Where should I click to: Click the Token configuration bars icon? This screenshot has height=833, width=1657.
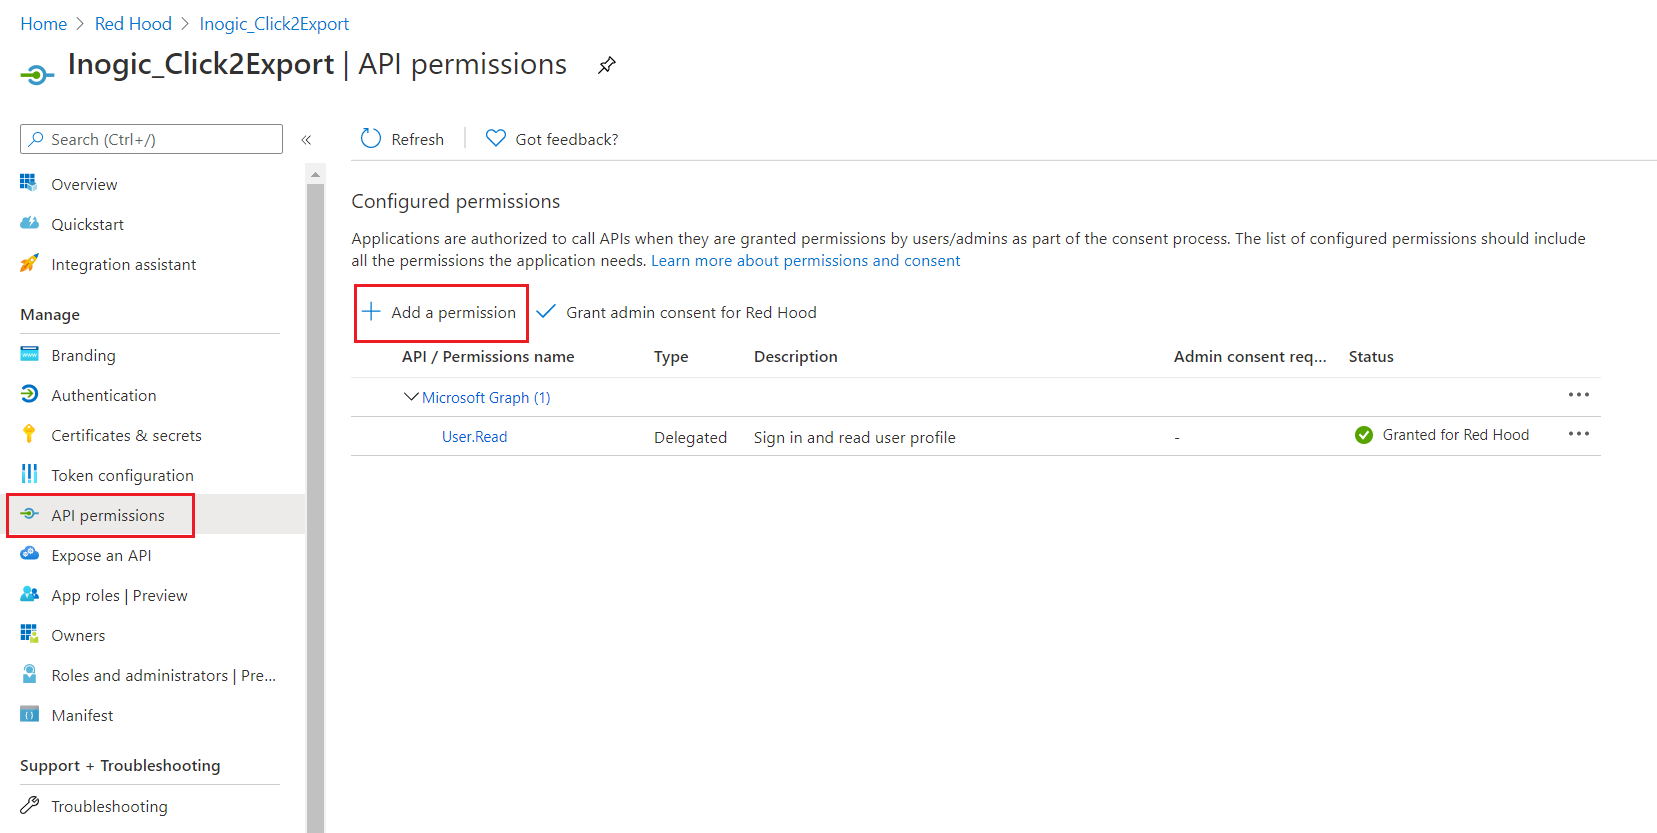click(29, 474)
